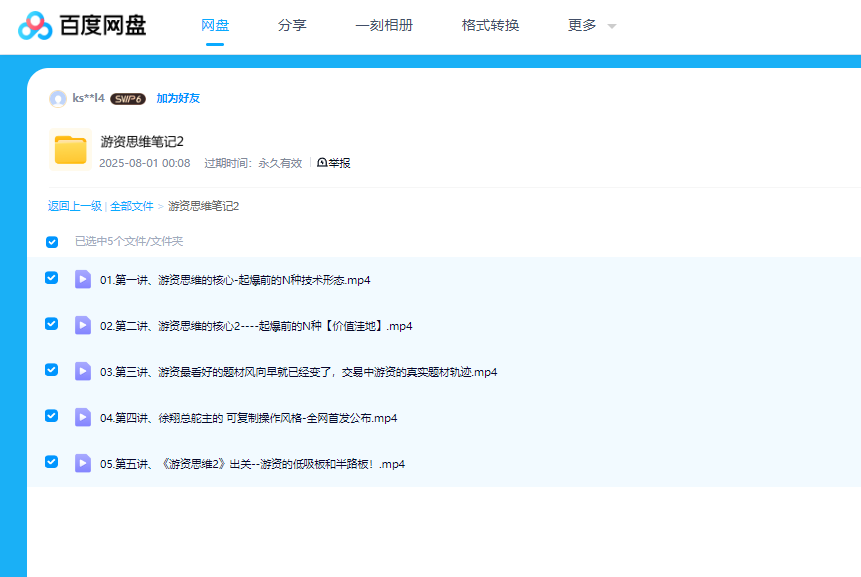Switch to the 分享 tab
861x577 pixels.
[x=292, y=26]
